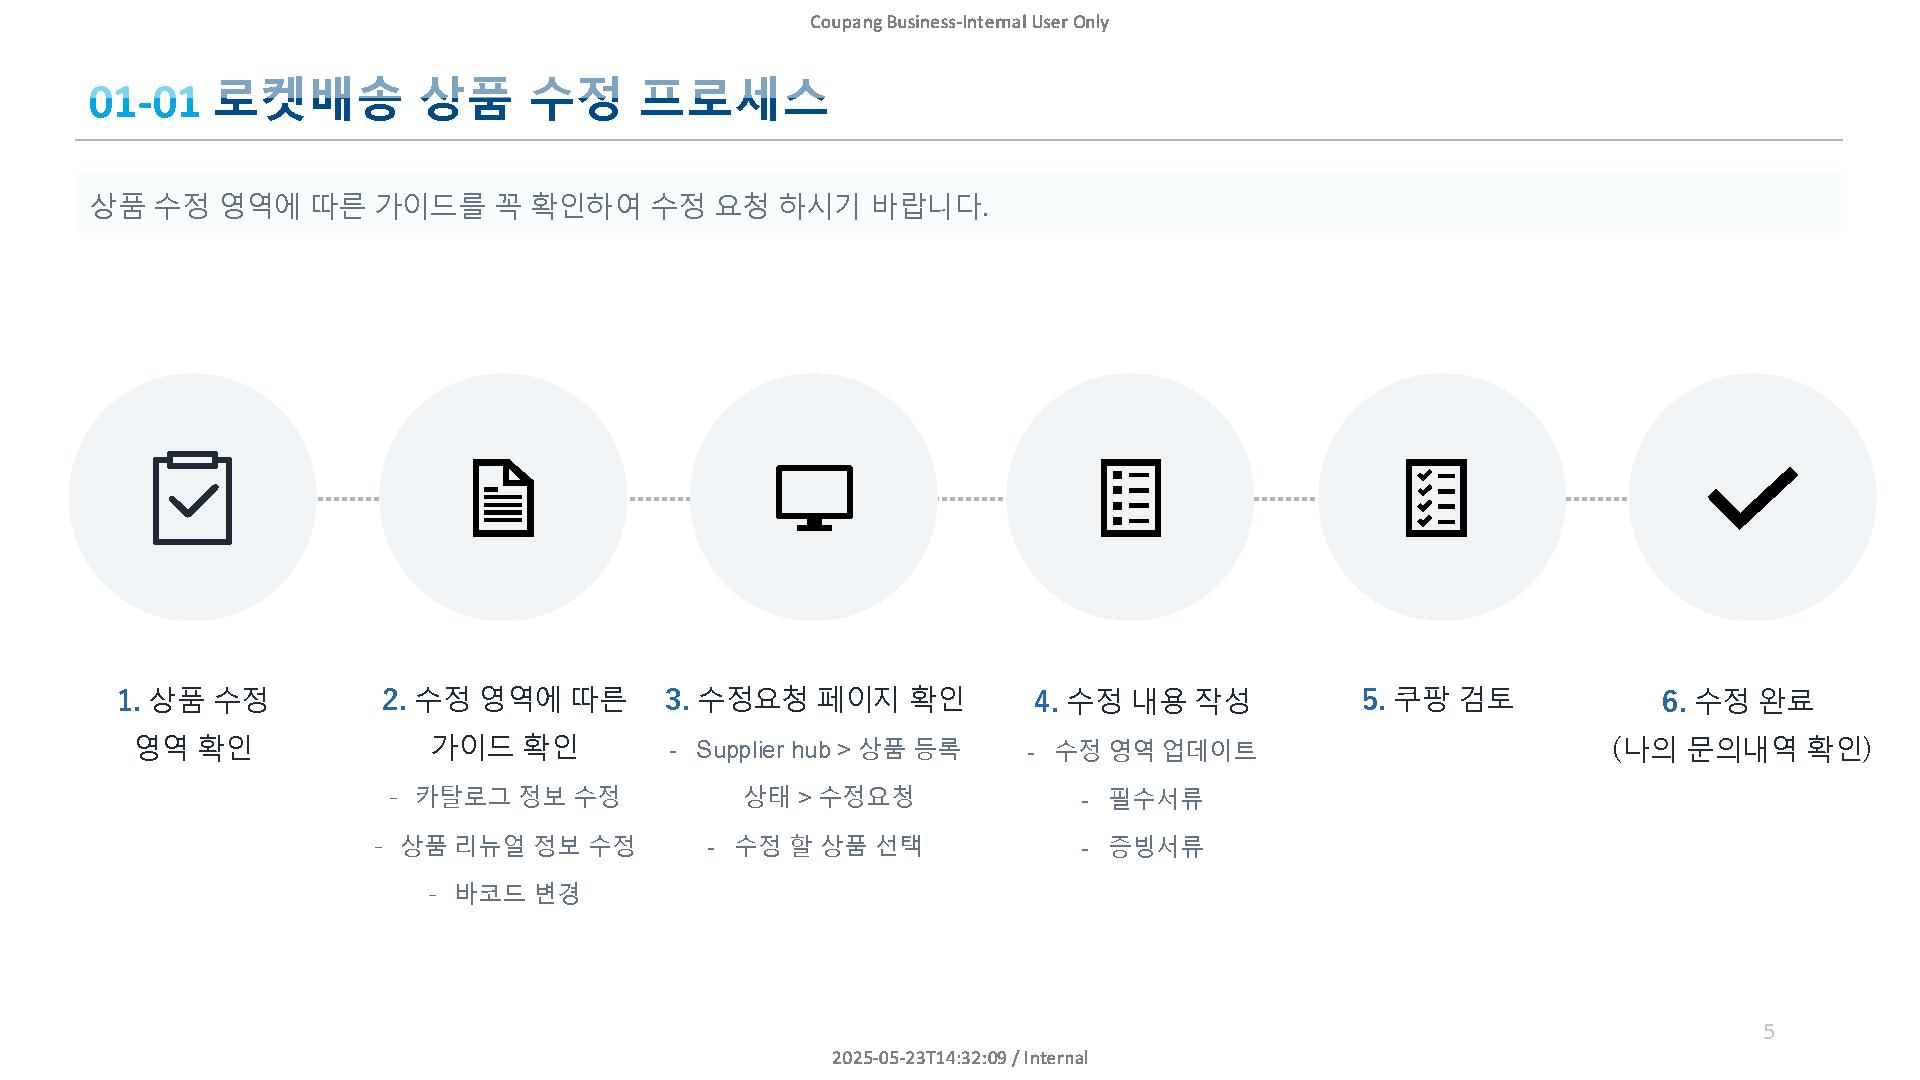Click the computer monitor icon

tap(814, 498)
